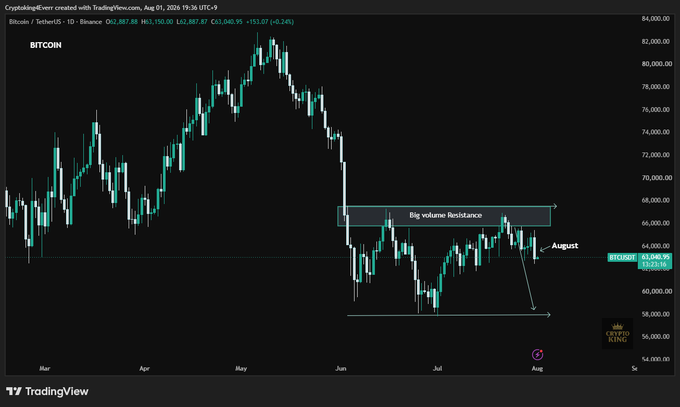
Task: Click the 84,000.00 price axis label
Action: coord(655,19)
